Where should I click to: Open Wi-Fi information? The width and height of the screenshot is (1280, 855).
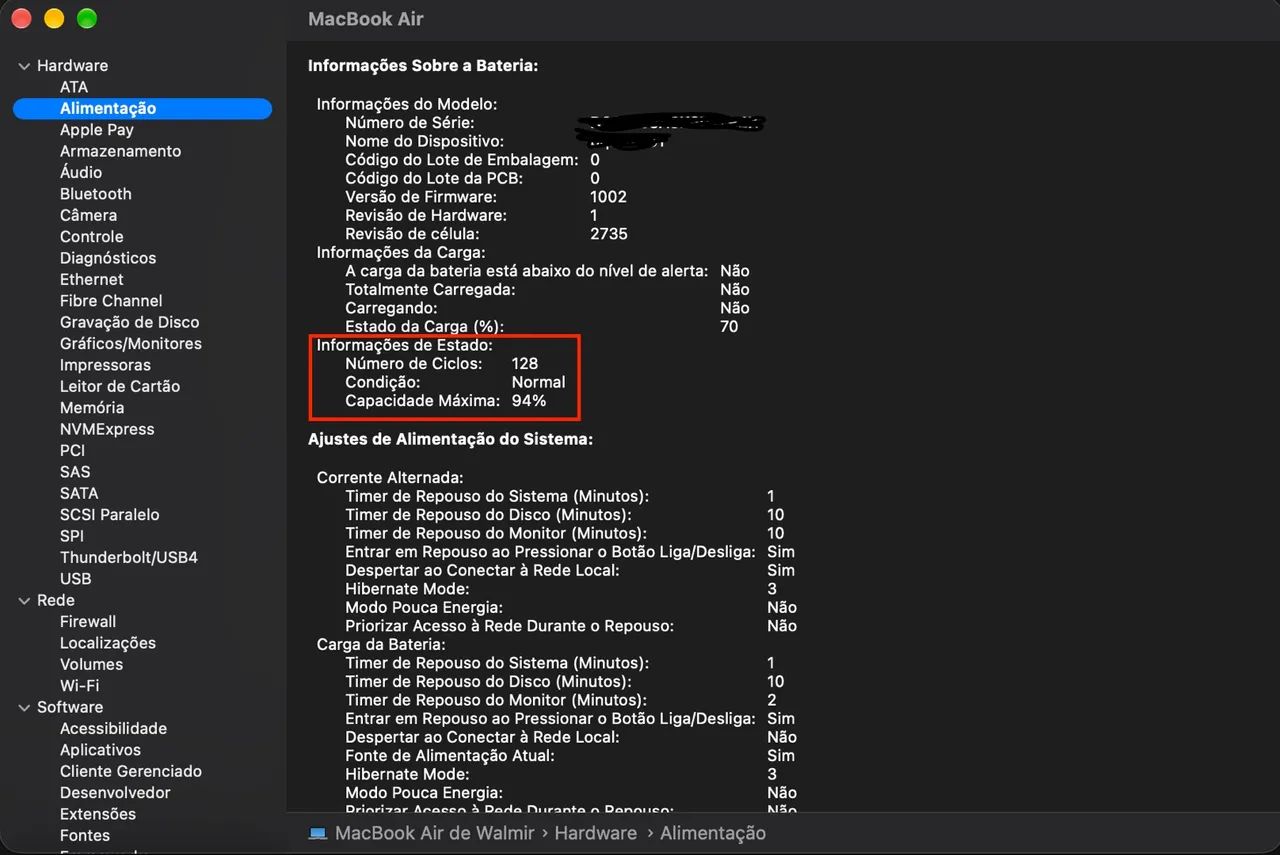pyautogui.click(x=80, y=686)
